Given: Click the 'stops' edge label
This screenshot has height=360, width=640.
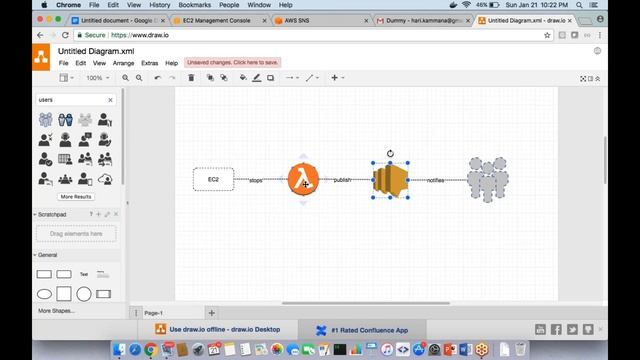Looking at the screenshot, I should click(256, 180).
